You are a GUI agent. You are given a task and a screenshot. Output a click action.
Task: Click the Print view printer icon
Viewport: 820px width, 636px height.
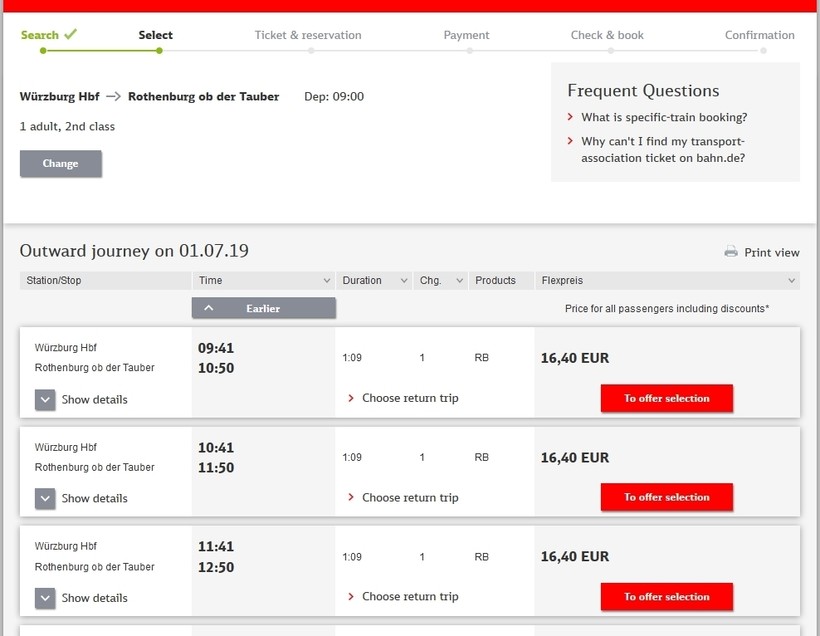[731, 252]
